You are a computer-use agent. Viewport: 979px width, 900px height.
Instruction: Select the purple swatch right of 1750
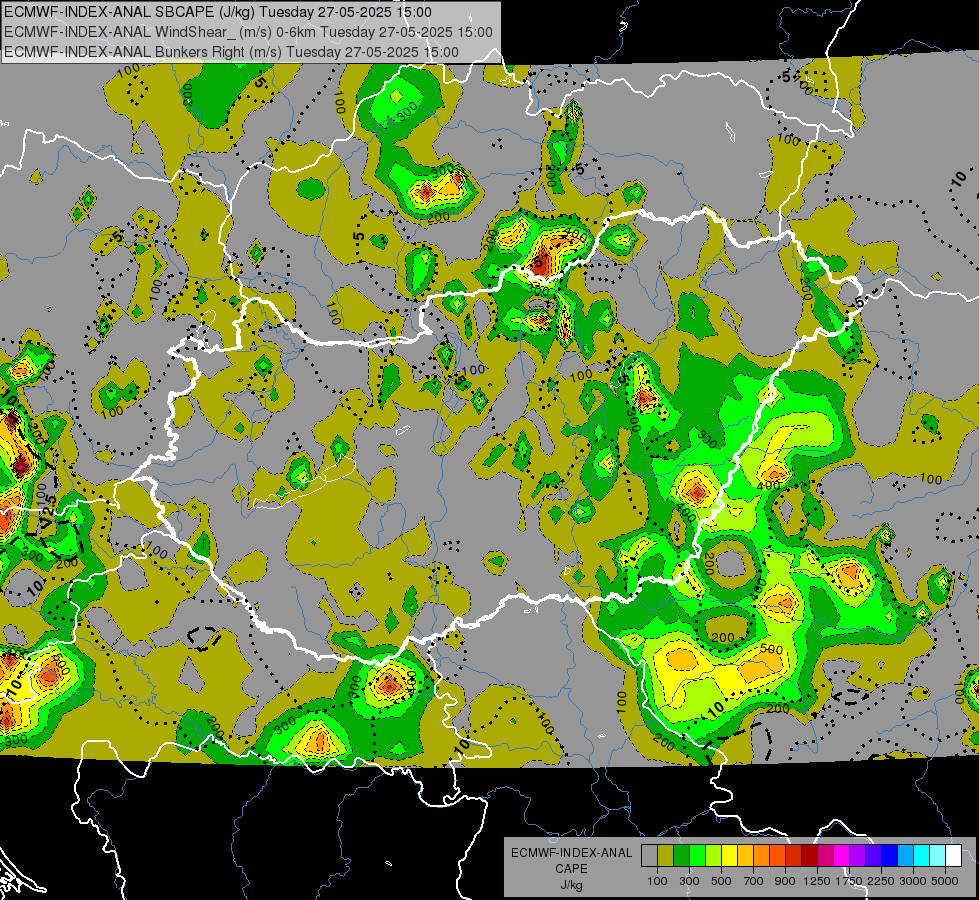click(858, 856)
